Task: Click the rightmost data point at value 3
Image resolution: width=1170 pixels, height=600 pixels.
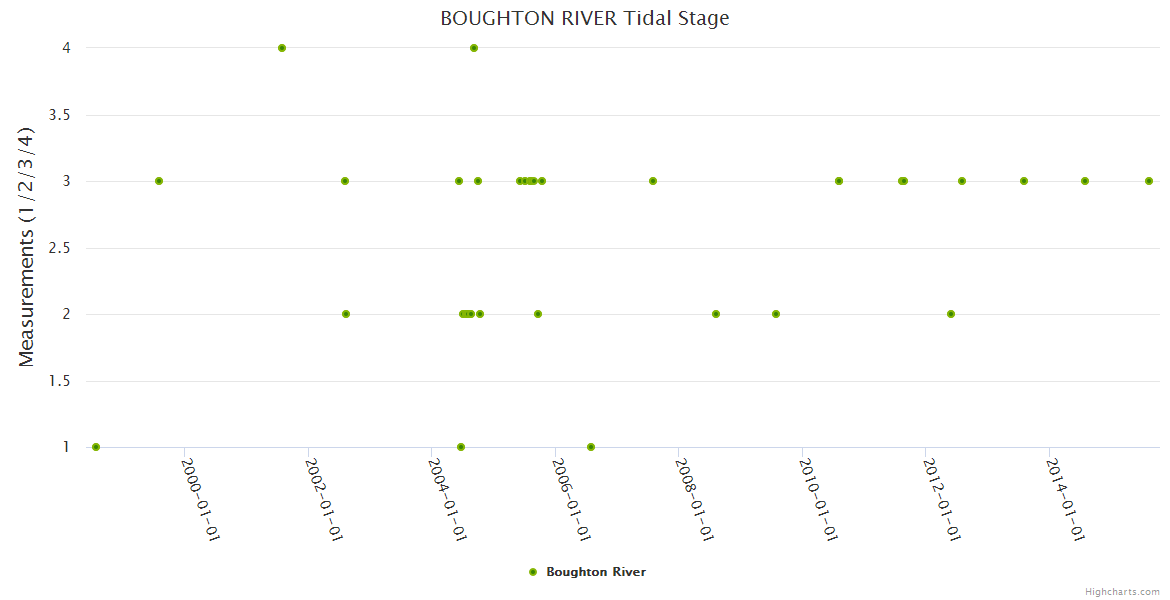Action: pos(1149,181)
